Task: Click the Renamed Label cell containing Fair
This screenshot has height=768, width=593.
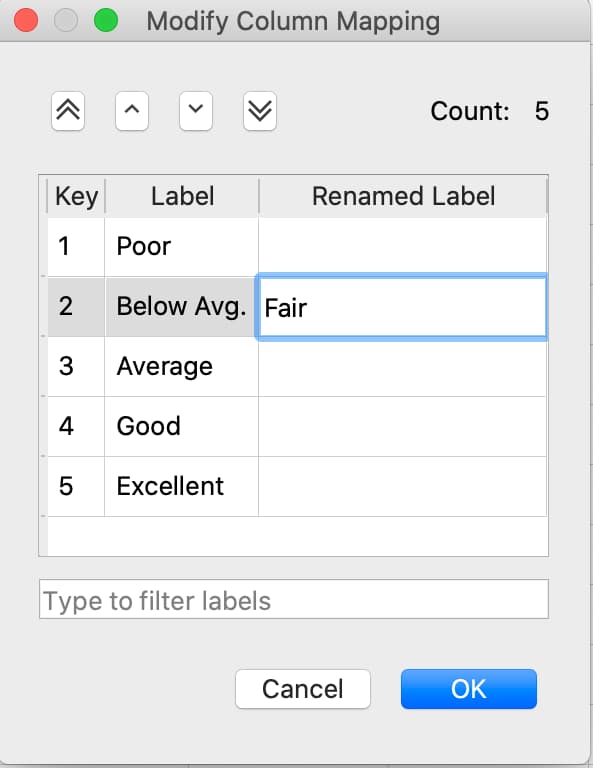Action: pos(402,307)
